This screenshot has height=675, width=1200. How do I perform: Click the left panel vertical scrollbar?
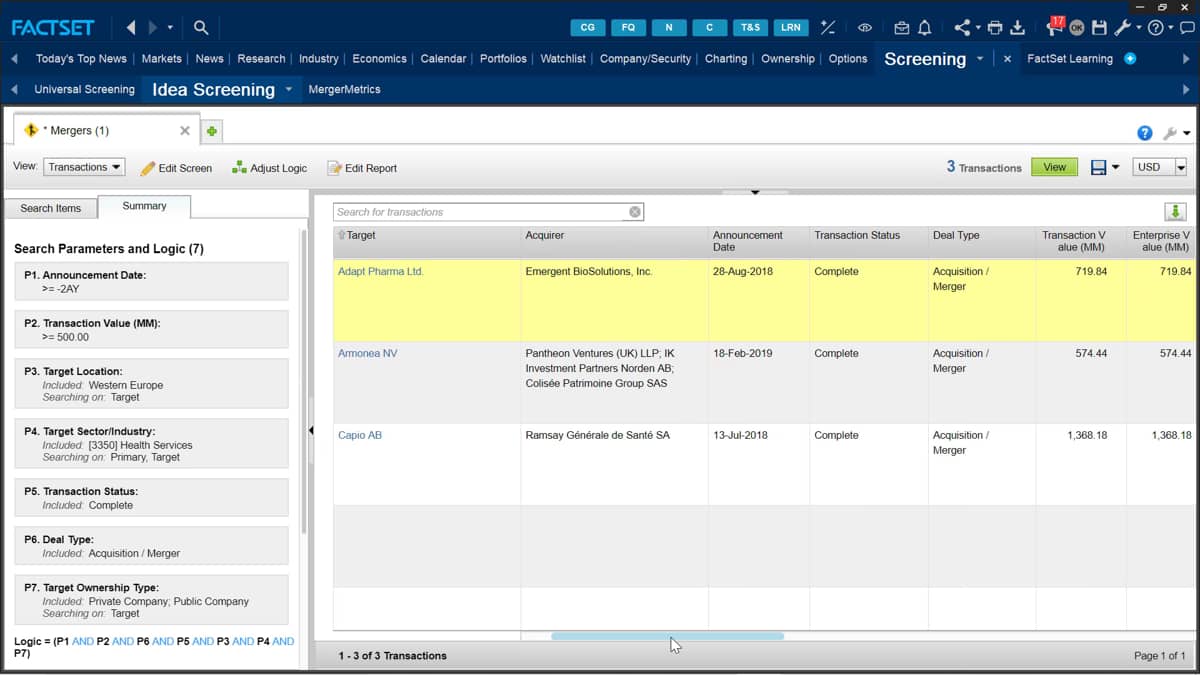pos(304,380)
